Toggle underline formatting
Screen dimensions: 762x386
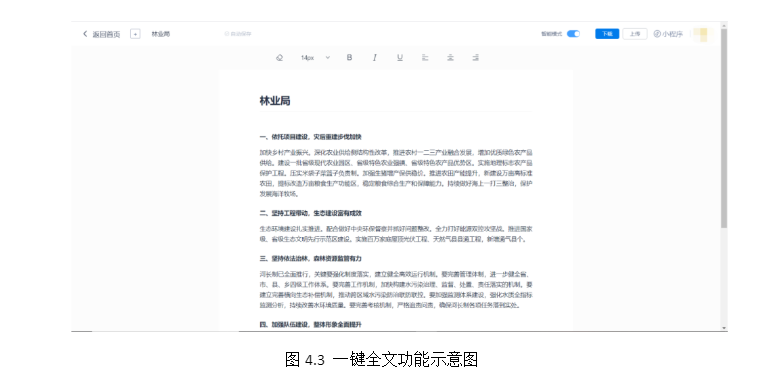(399, 57)
